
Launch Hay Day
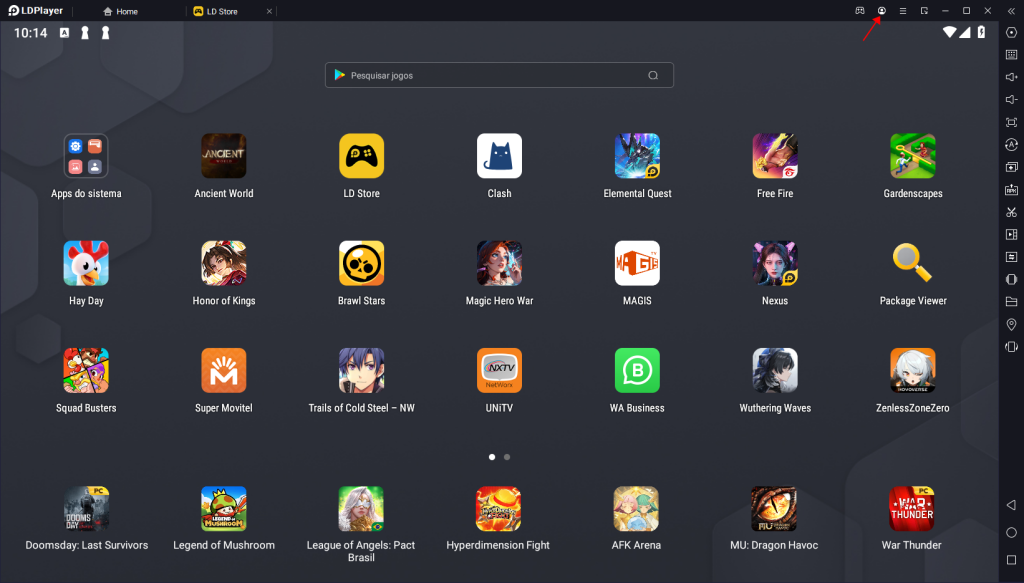(x=86, y=263)
